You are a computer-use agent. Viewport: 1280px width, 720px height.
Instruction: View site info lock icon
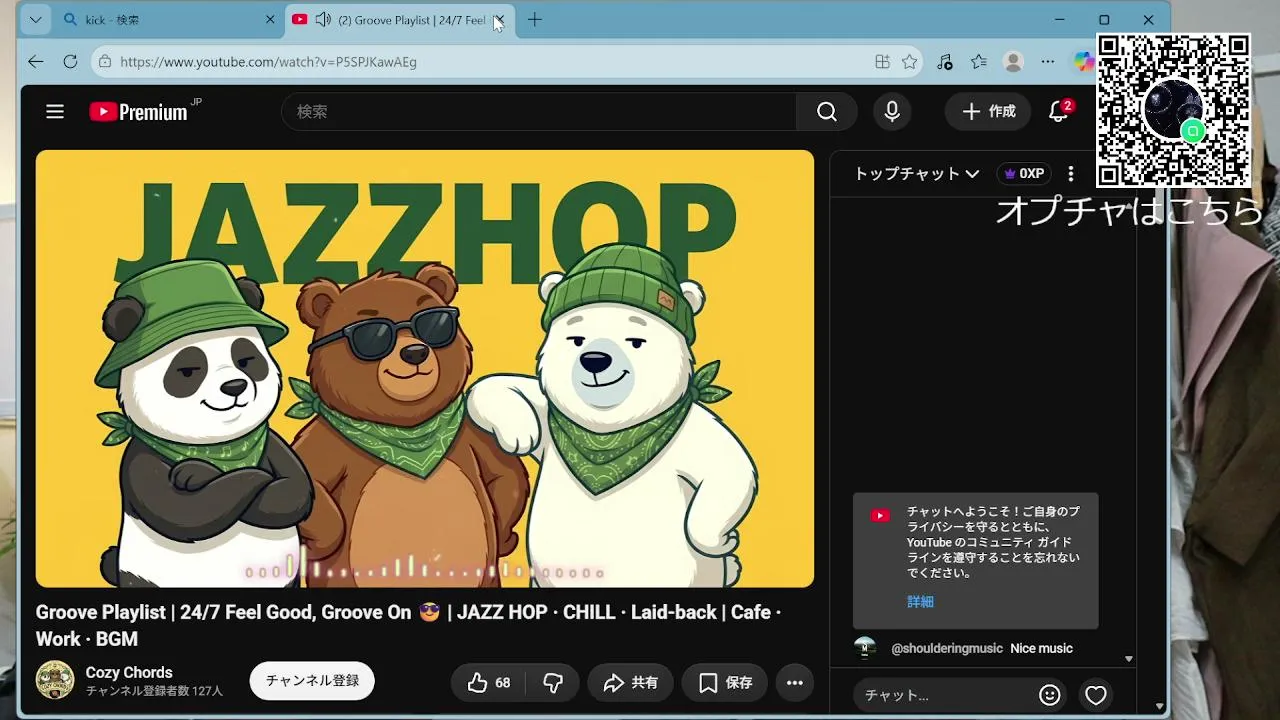[x=105, y=62]
